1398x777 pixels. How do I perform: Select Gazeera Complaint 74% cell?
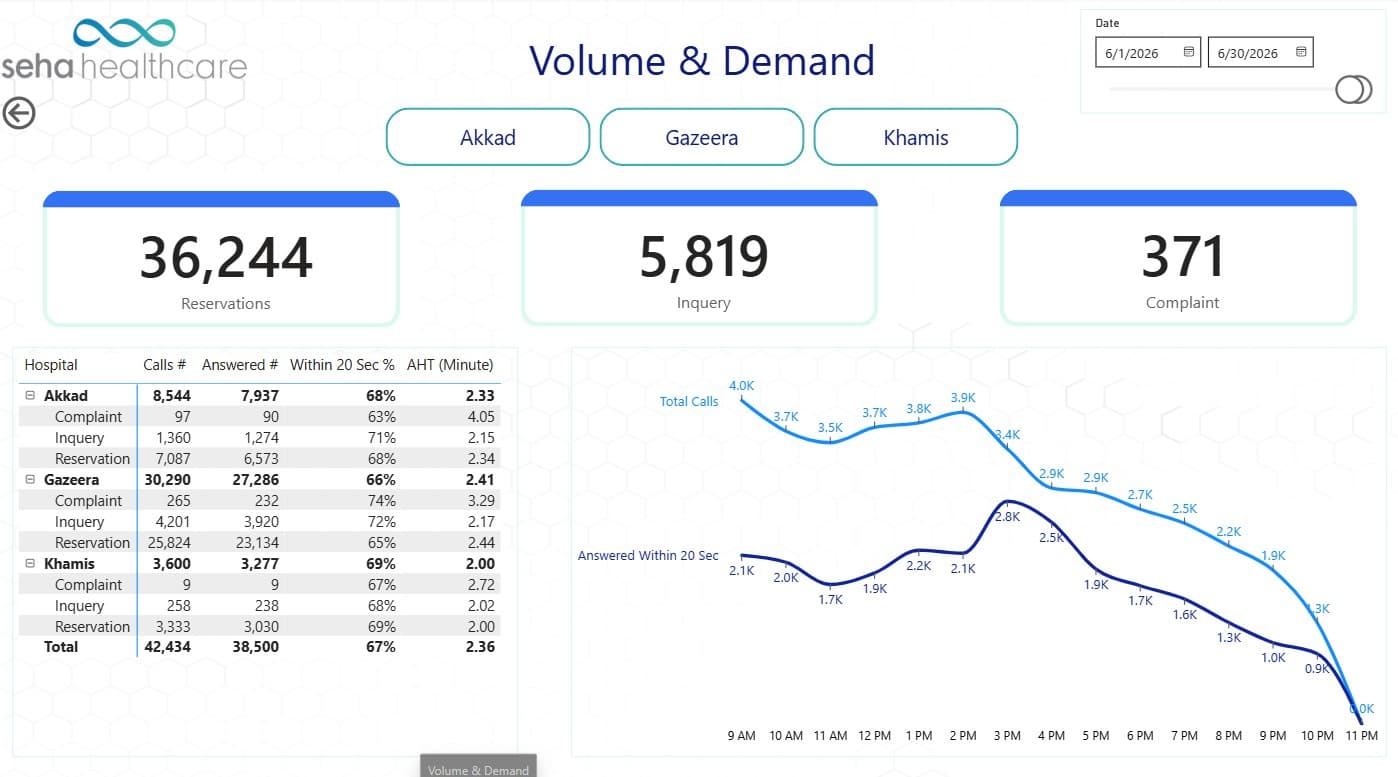(x=381, y=501)
